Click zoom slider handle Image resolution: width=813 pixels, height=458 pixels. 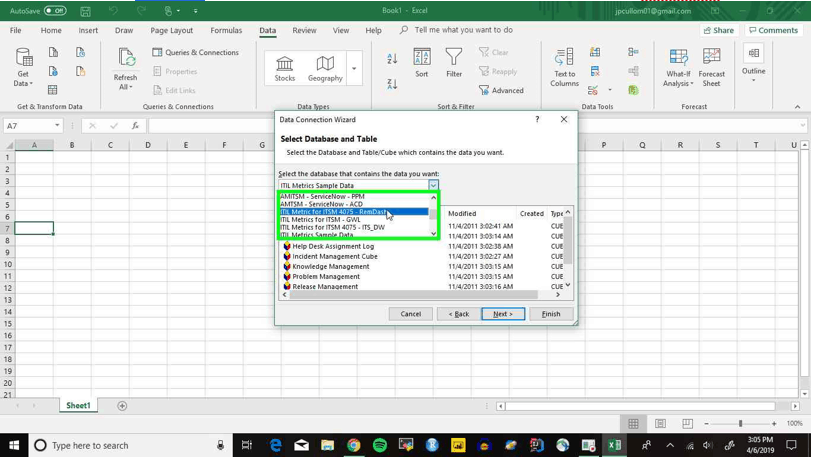(x=740, y=424)
